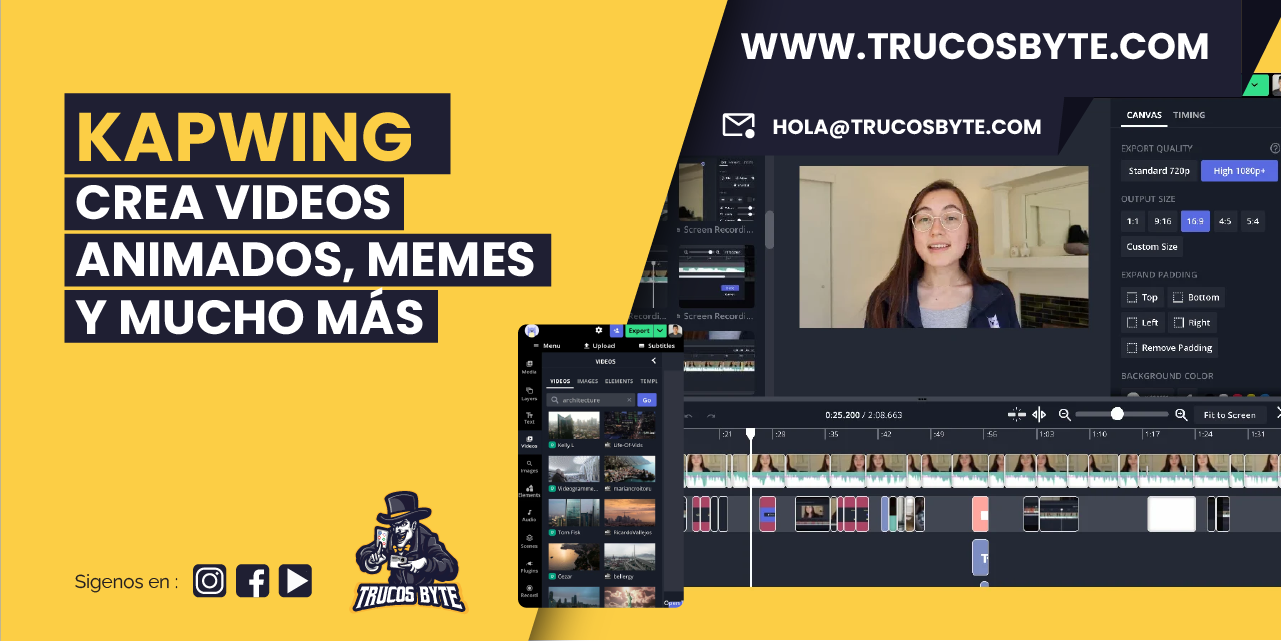Choose 5:4 output size
The height and width of the screenshot is (641, 1281).
click(1253, 221)
